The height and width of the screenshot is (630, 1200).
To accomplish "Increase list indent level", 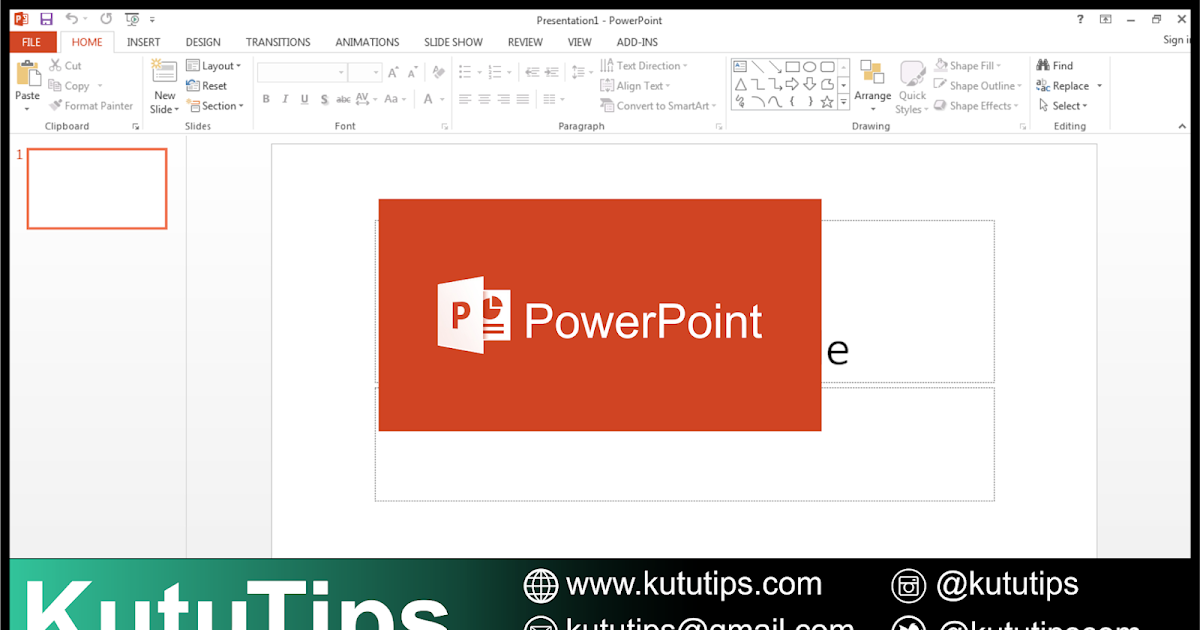I will click(x=552, y=72).
